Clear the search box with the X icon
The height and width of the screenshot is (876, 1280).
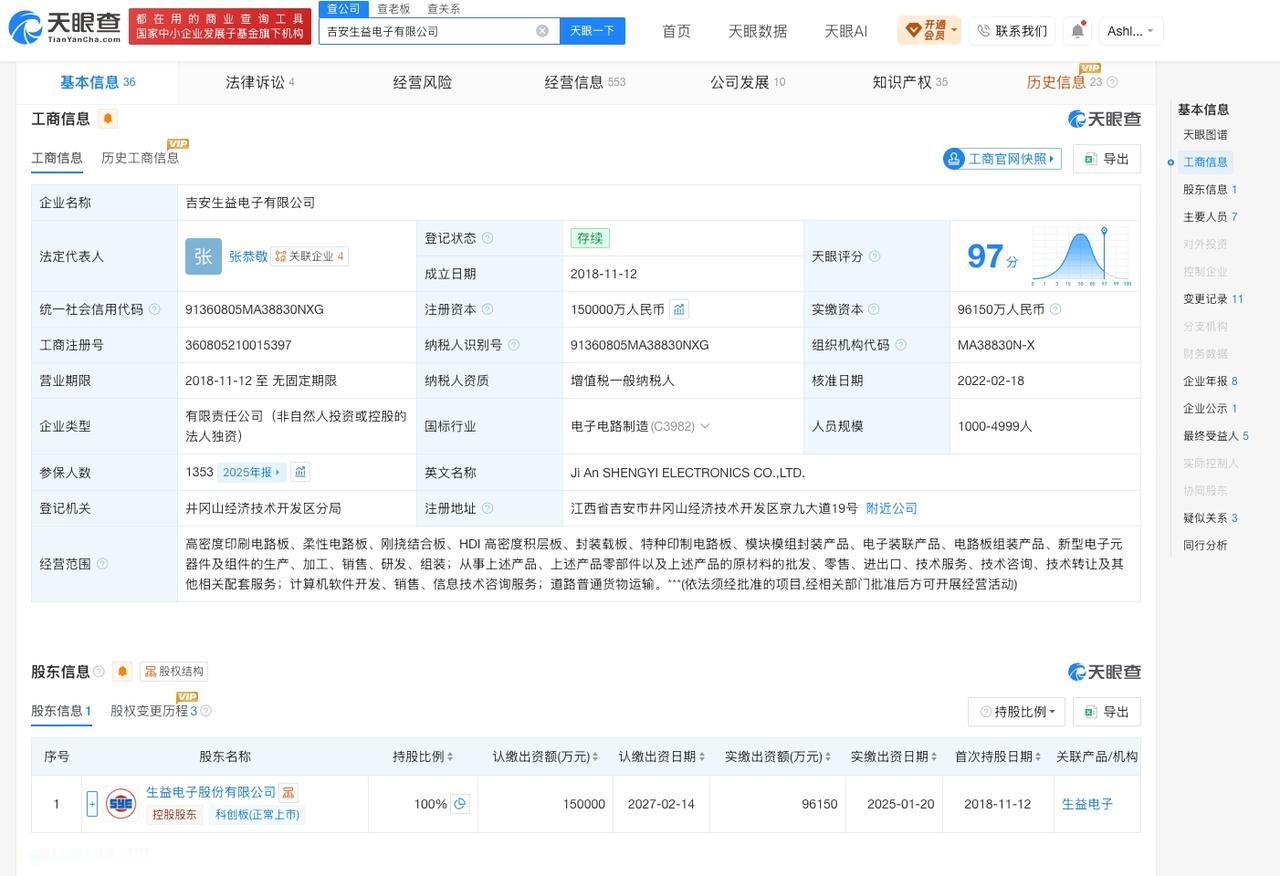pyautogui.click(x=542, y=31)
